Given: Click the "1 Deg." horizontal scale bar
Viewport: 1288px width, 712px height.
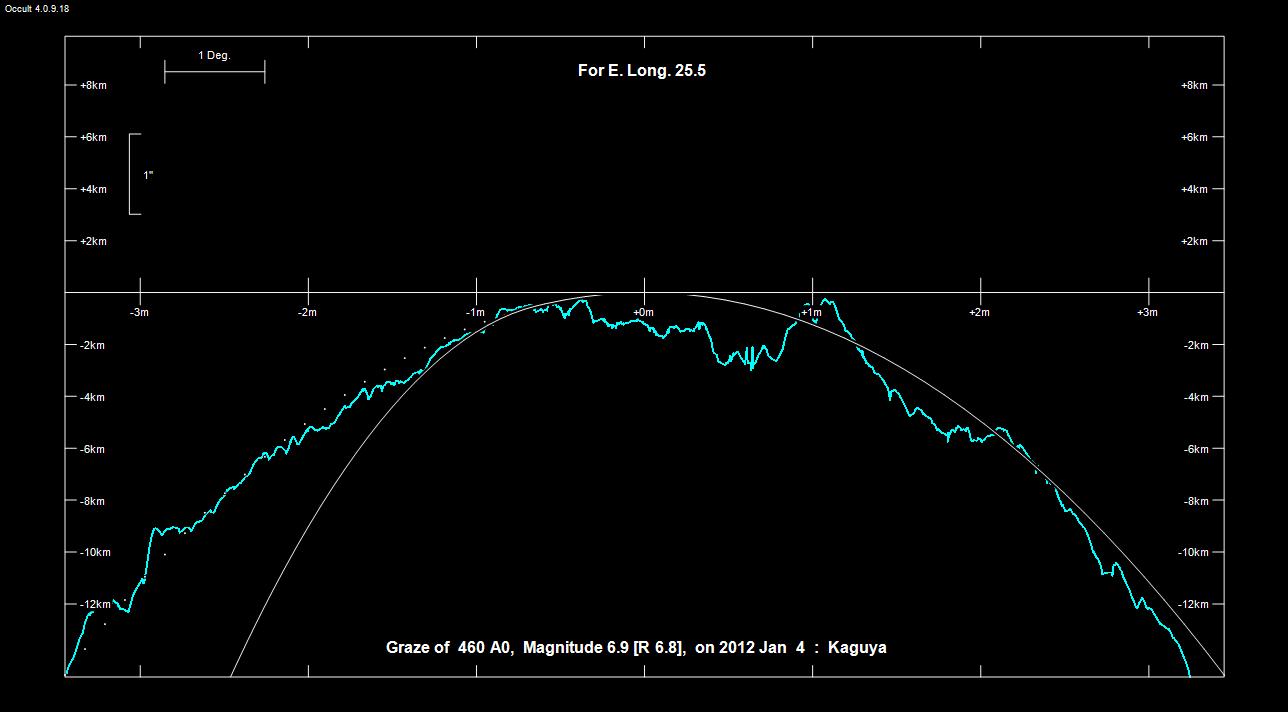Looking at the screenshot, I should [214, 72].
